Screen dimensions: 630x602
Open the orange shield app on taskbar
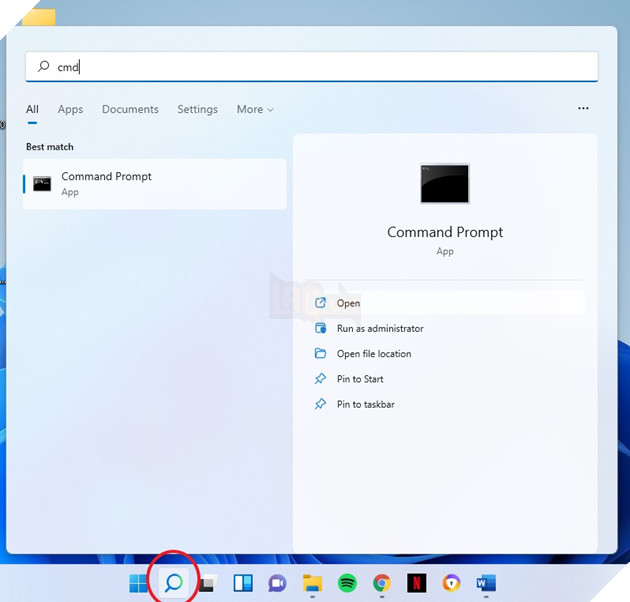[451, 583]
